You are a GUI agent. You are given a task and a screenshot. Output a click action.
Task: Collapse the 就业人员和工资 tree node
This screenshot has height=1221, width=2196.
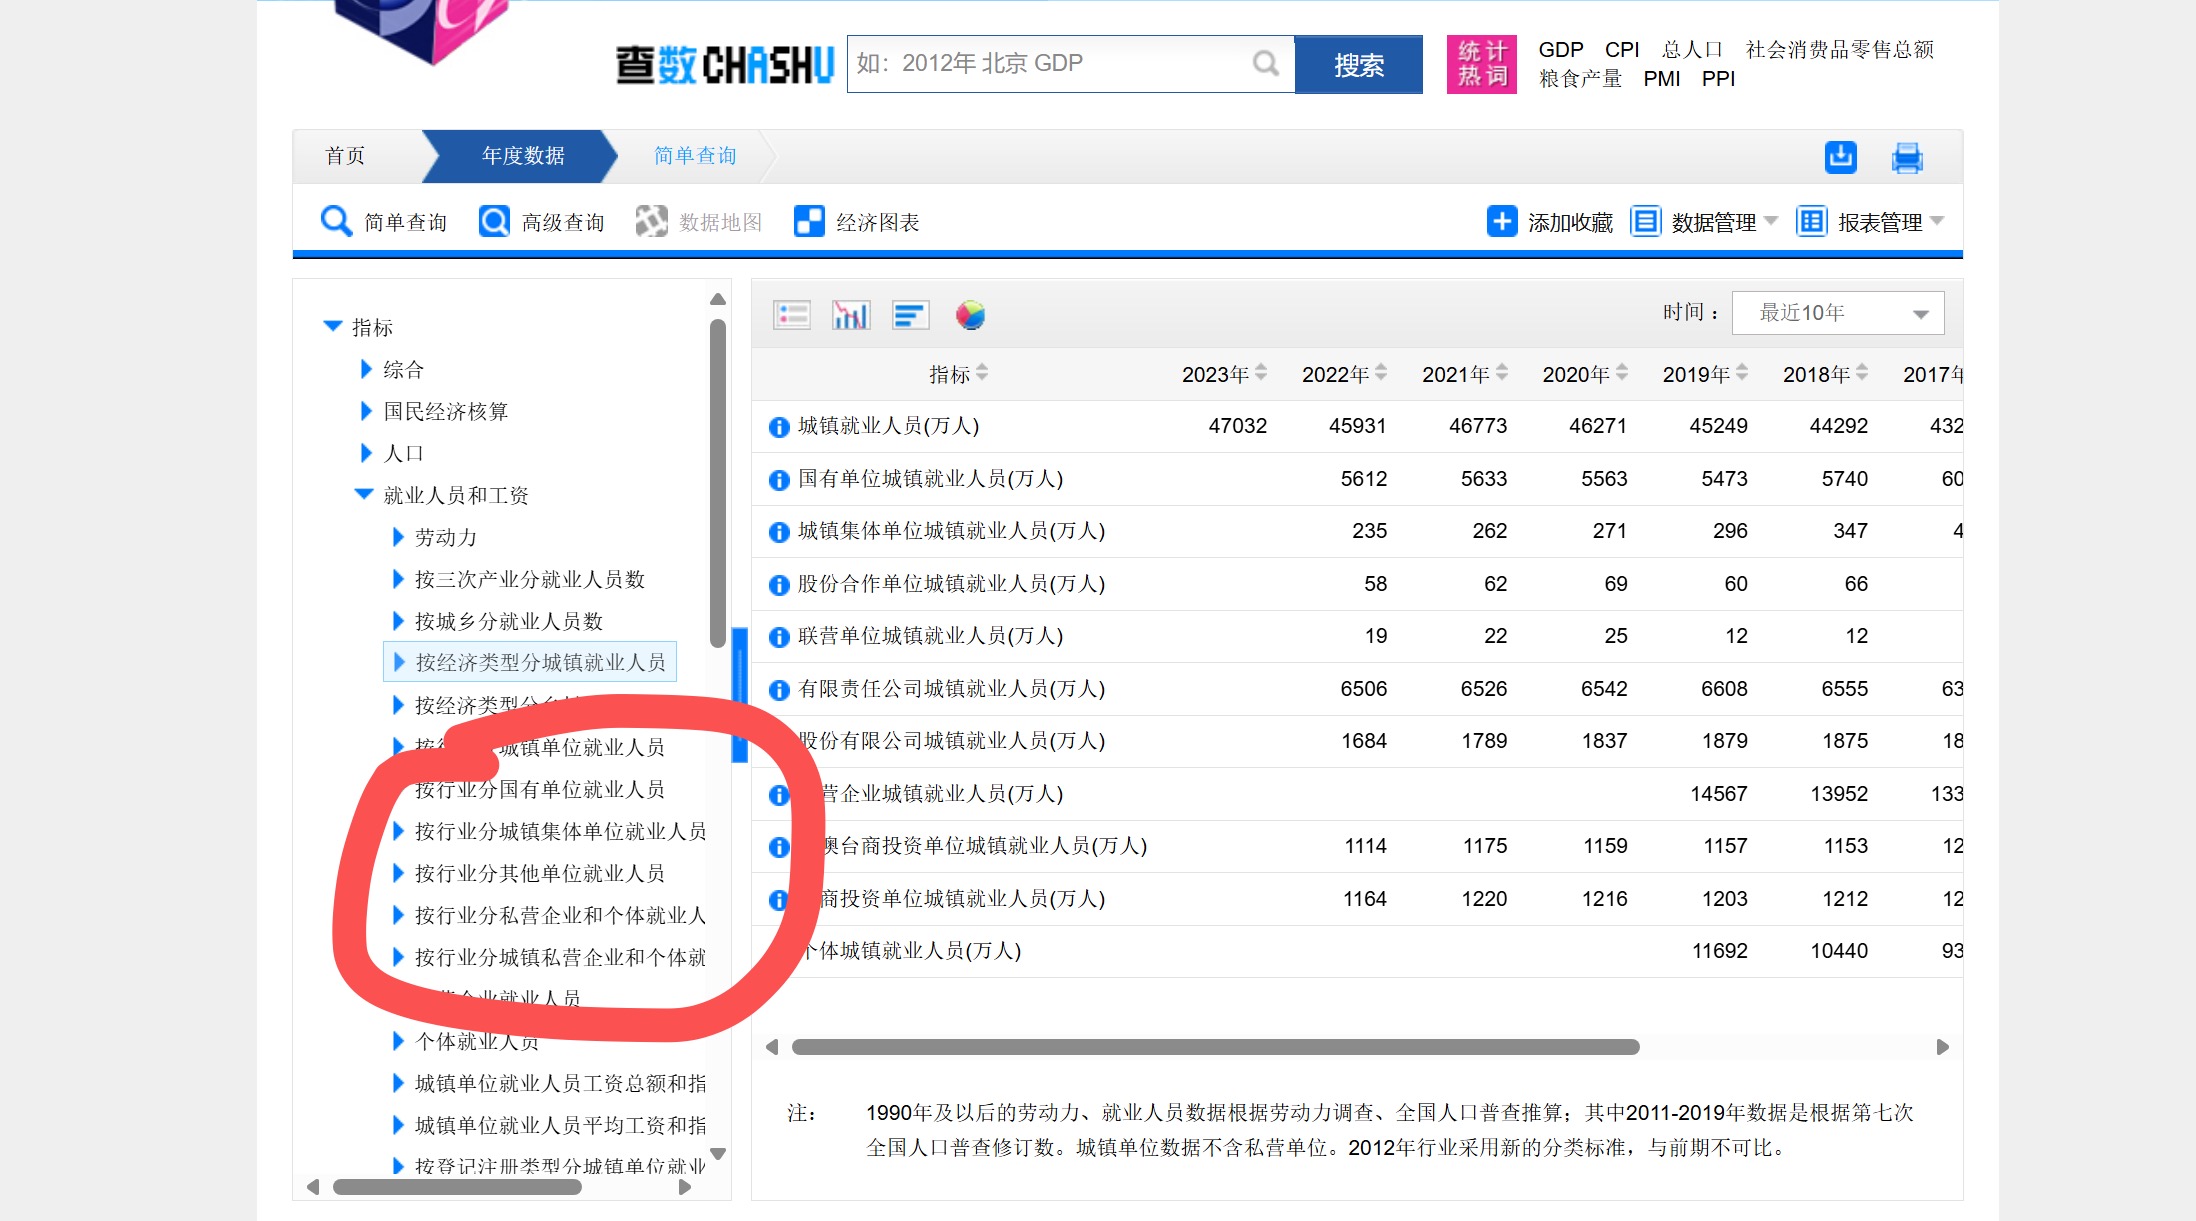click(364, 495)
